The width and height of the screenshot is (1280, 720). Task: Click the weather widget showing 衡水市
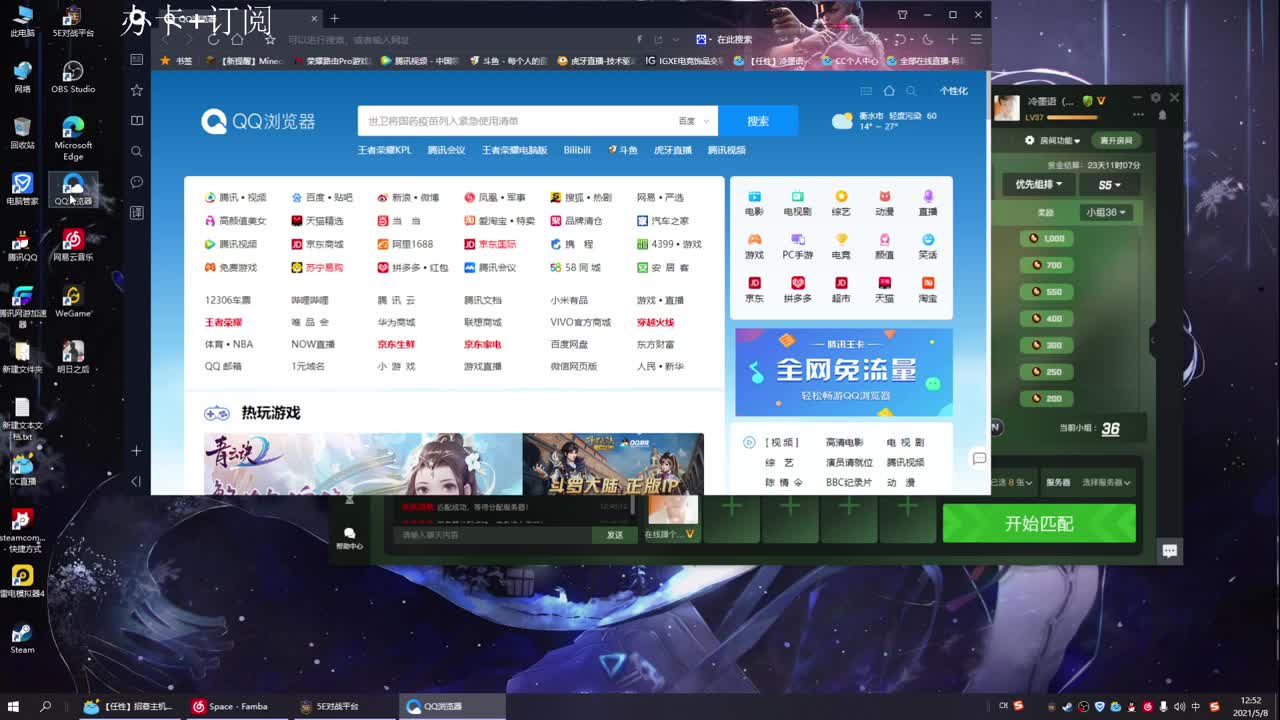click(x=884, y=121)
